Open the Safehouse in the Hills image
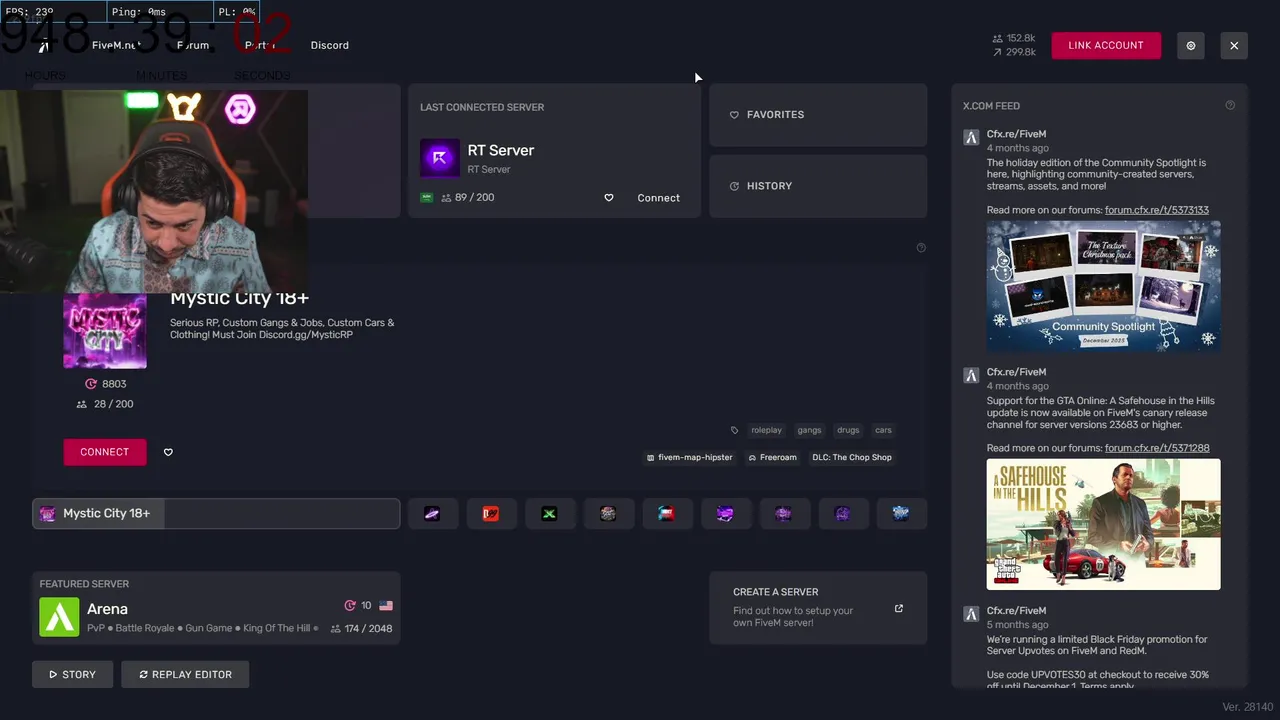This screenshot has height=720, width=1280. (1104, 524)
